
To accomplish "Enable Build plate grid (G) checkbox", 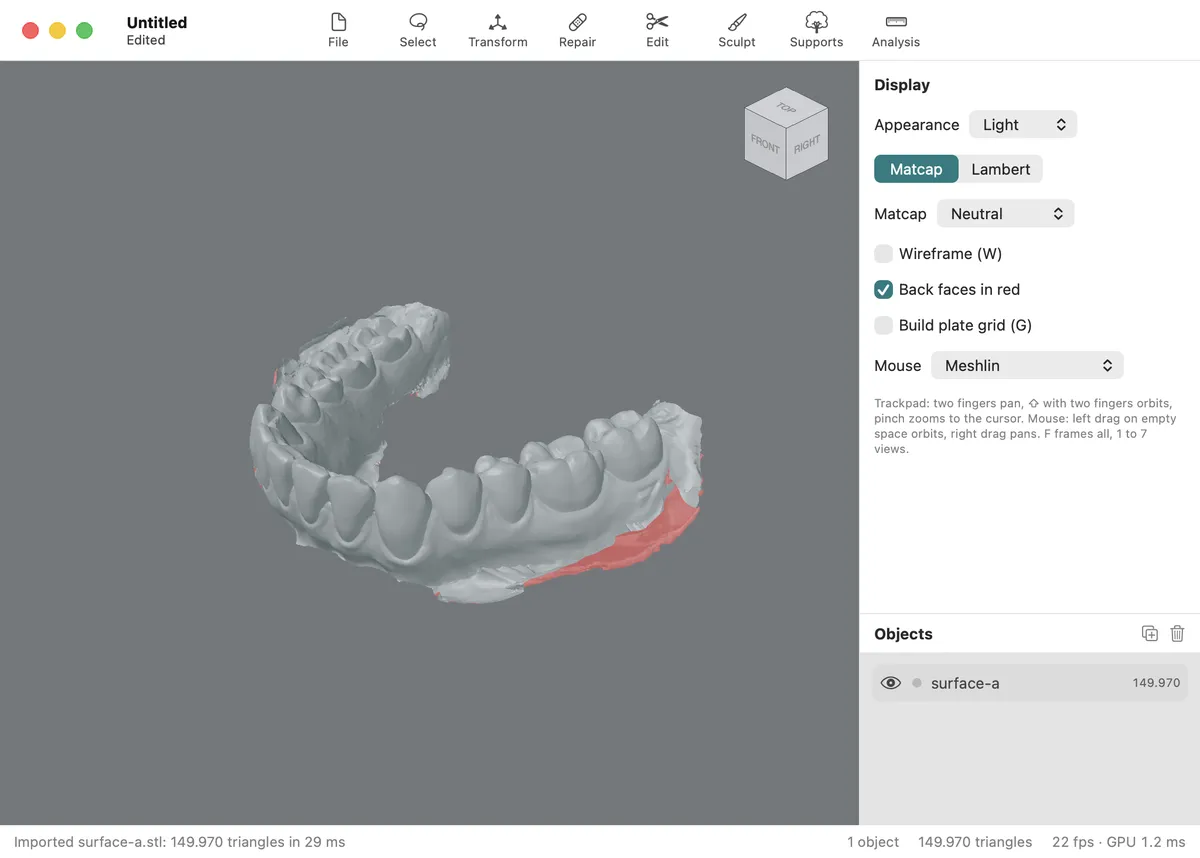I will [883, 325].
